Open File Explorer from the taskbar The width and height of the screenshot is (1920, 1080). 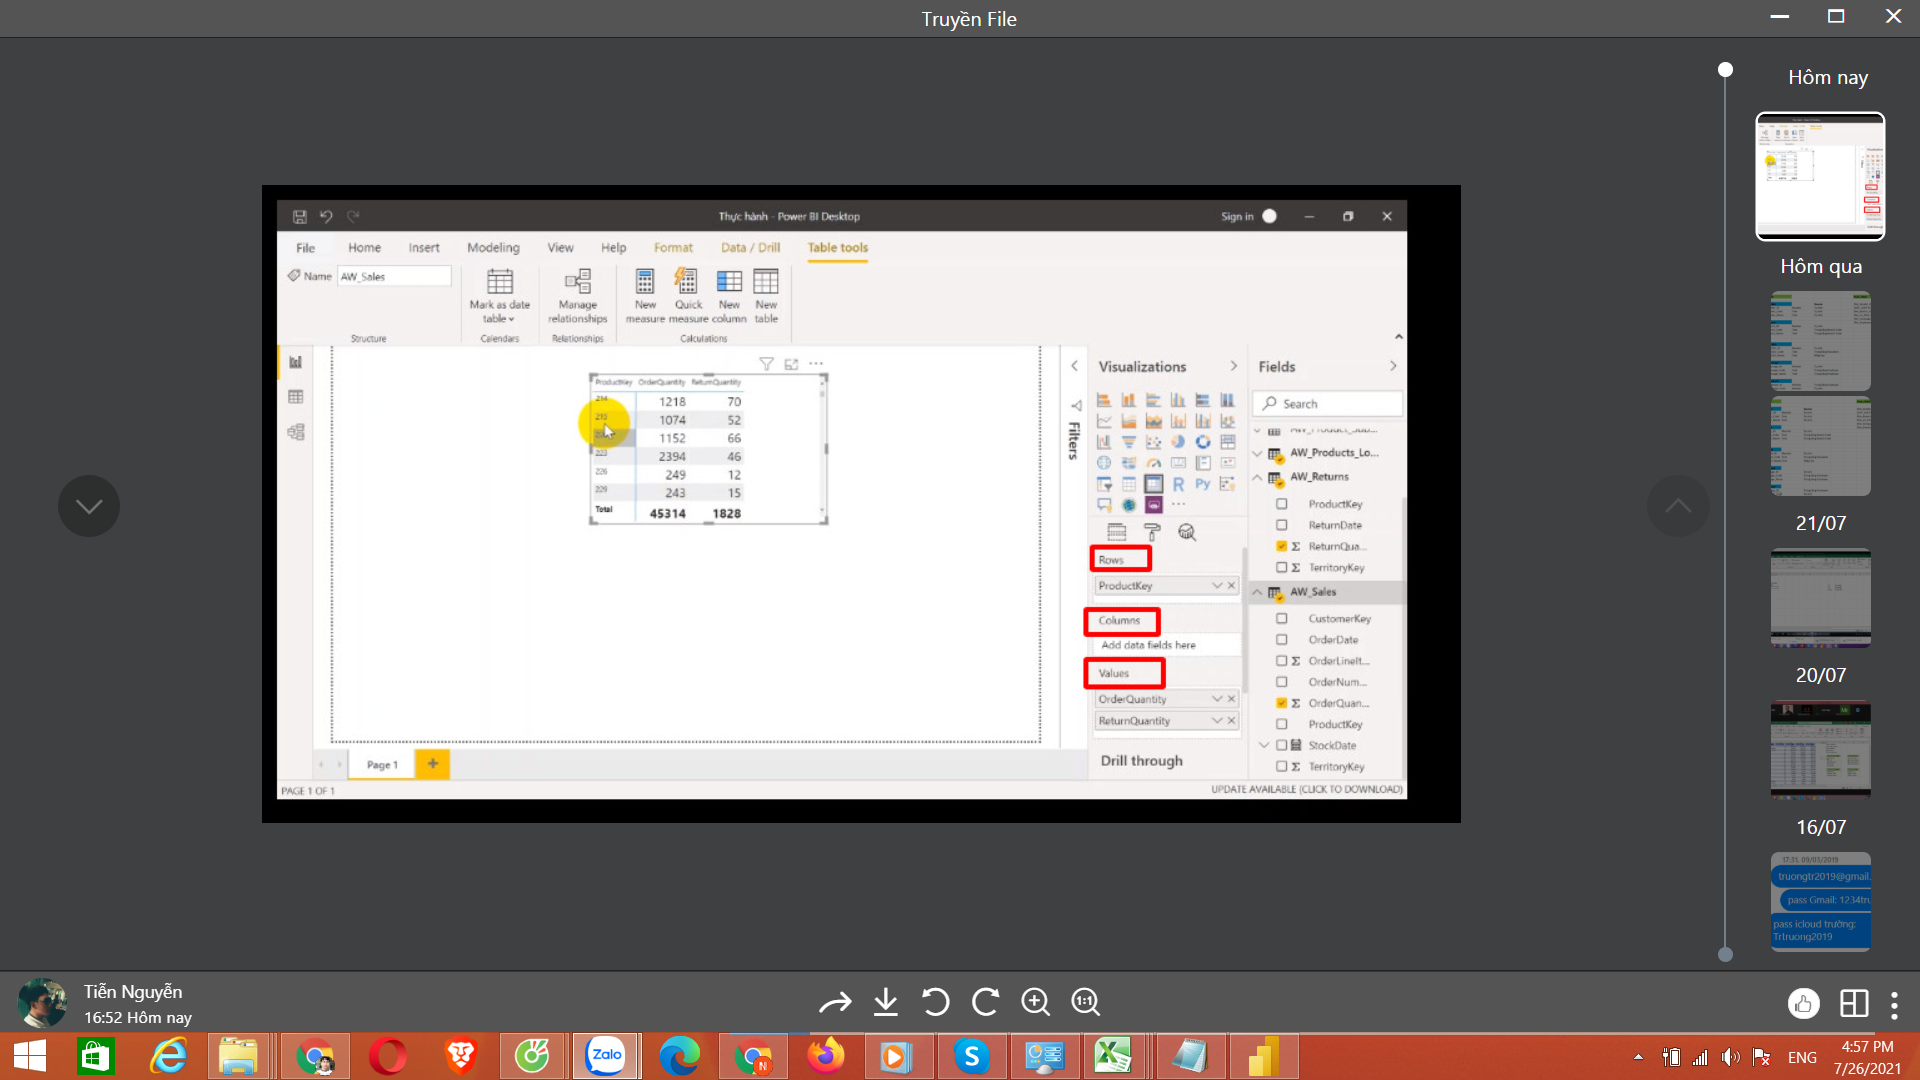point(238,1056)
